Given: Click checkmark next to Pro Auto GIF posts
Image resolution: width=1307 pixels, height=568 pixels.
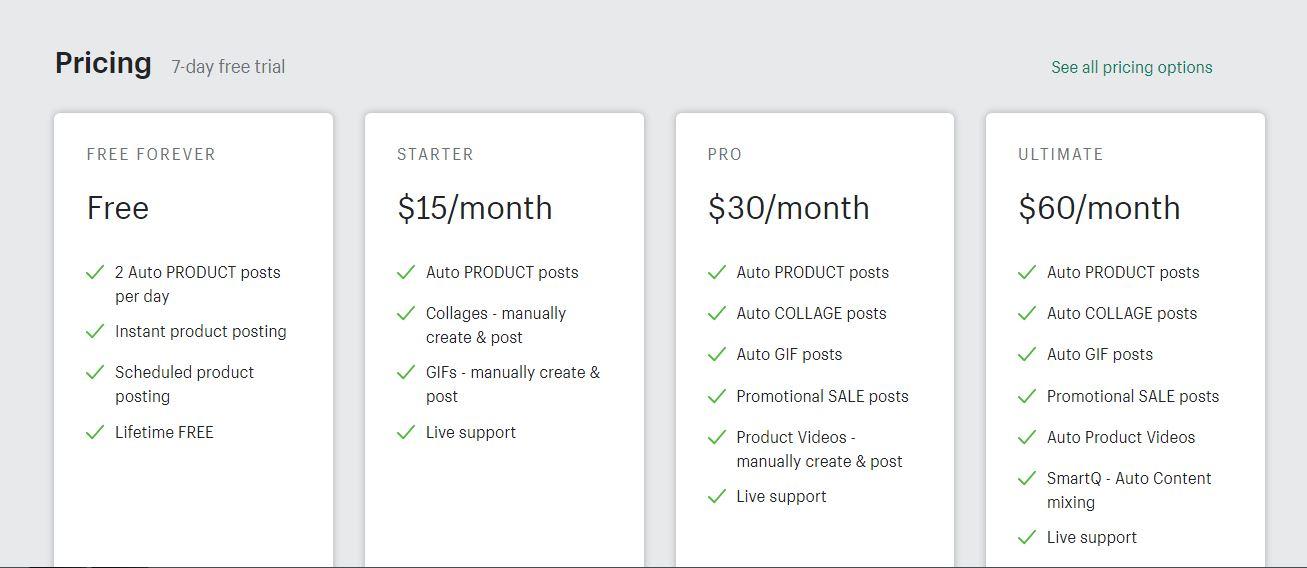Looking at the screenshot, I should (716, 354).
